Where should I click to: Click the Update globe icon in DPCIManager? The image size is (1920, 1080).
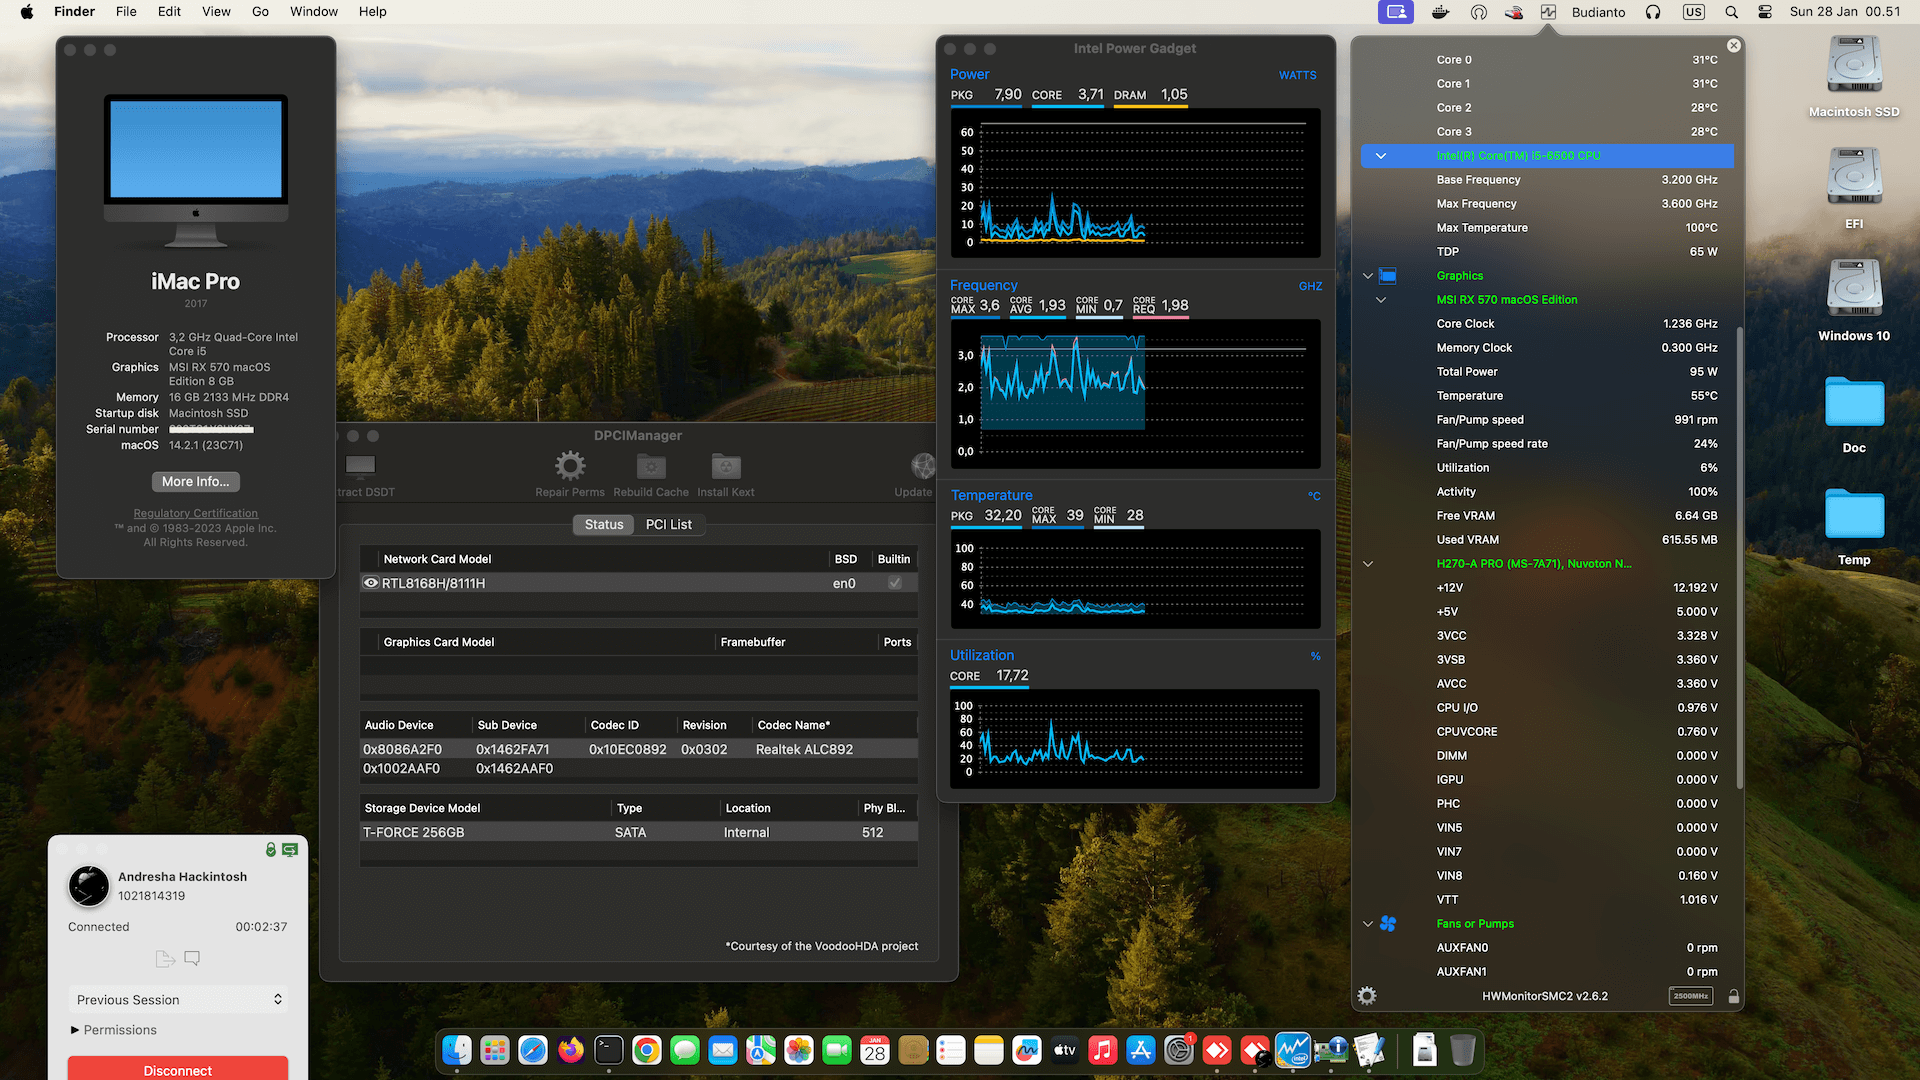click(921, 465)
